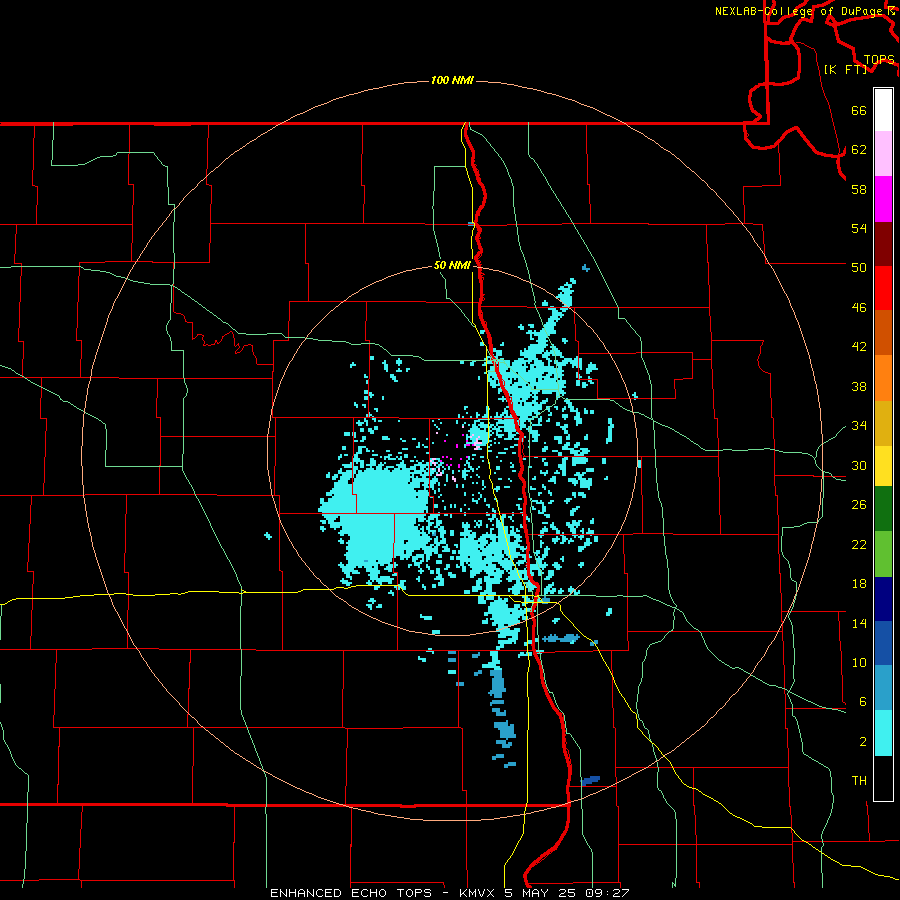The width and height of the screenshot is (900, 900).
Task: Click the '34' legend value
Action: click(859, 426)
